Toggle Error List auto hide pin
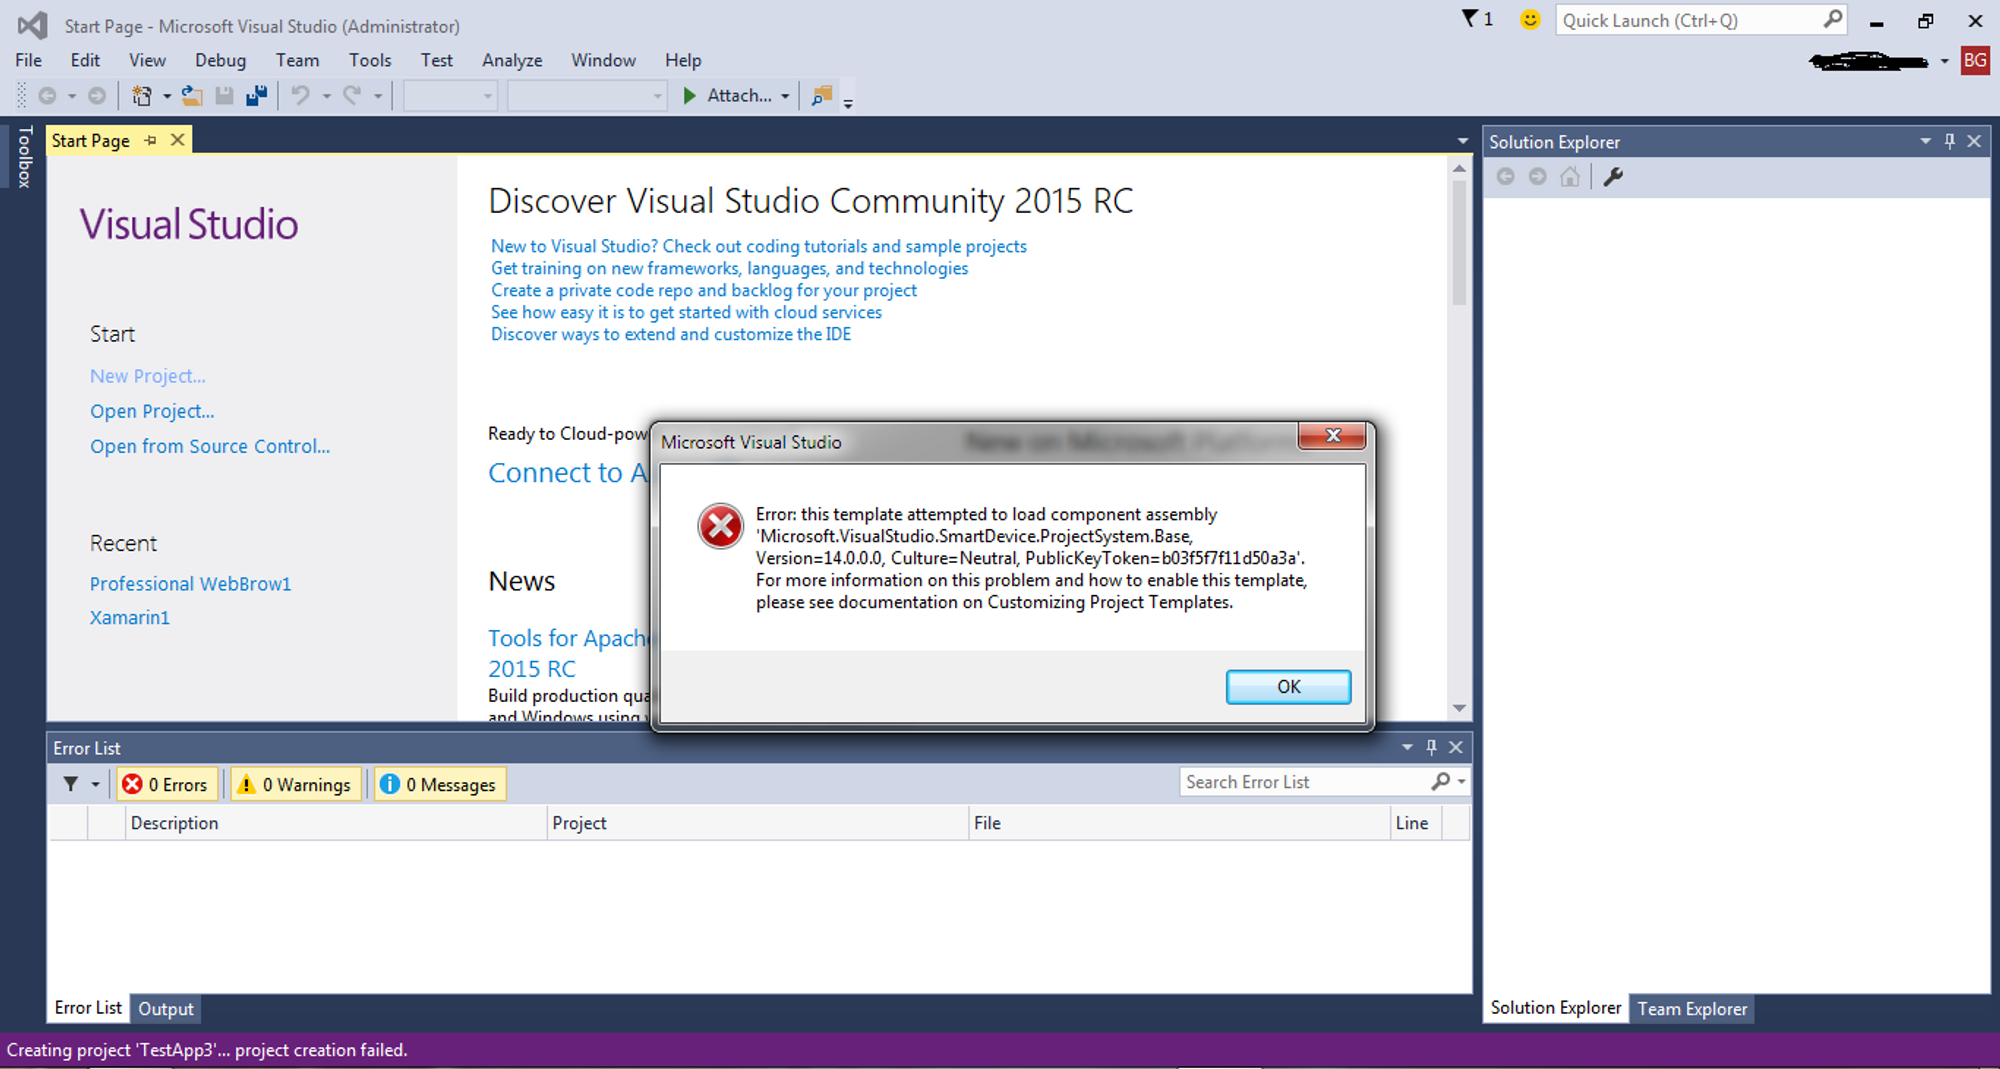2000x1069 pixels. 1431,747
